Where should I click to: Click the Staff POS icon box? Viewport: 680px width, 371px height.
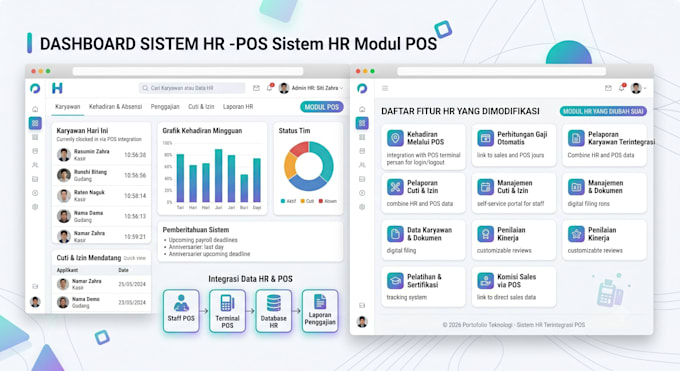click(x=181, y=311)
